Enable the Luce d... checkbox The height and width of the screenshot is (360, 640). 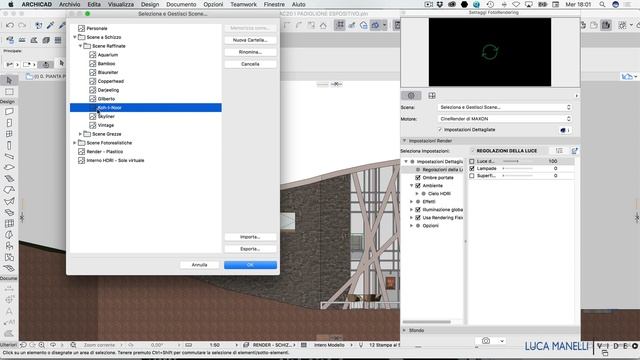pyautogui.click(x=472, y=162)
